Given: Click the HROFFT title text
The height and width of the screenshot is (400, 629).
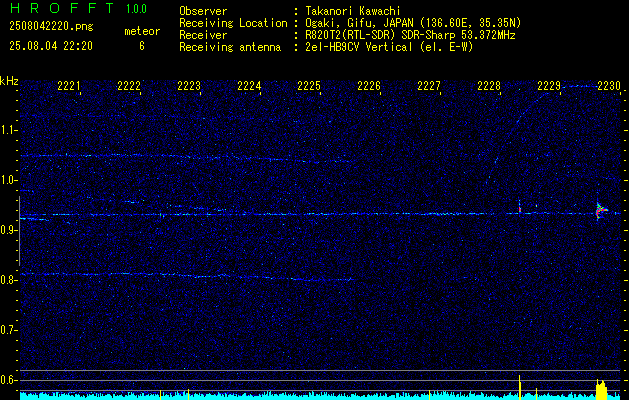Looking at the screenshot, I should point(62,8).
